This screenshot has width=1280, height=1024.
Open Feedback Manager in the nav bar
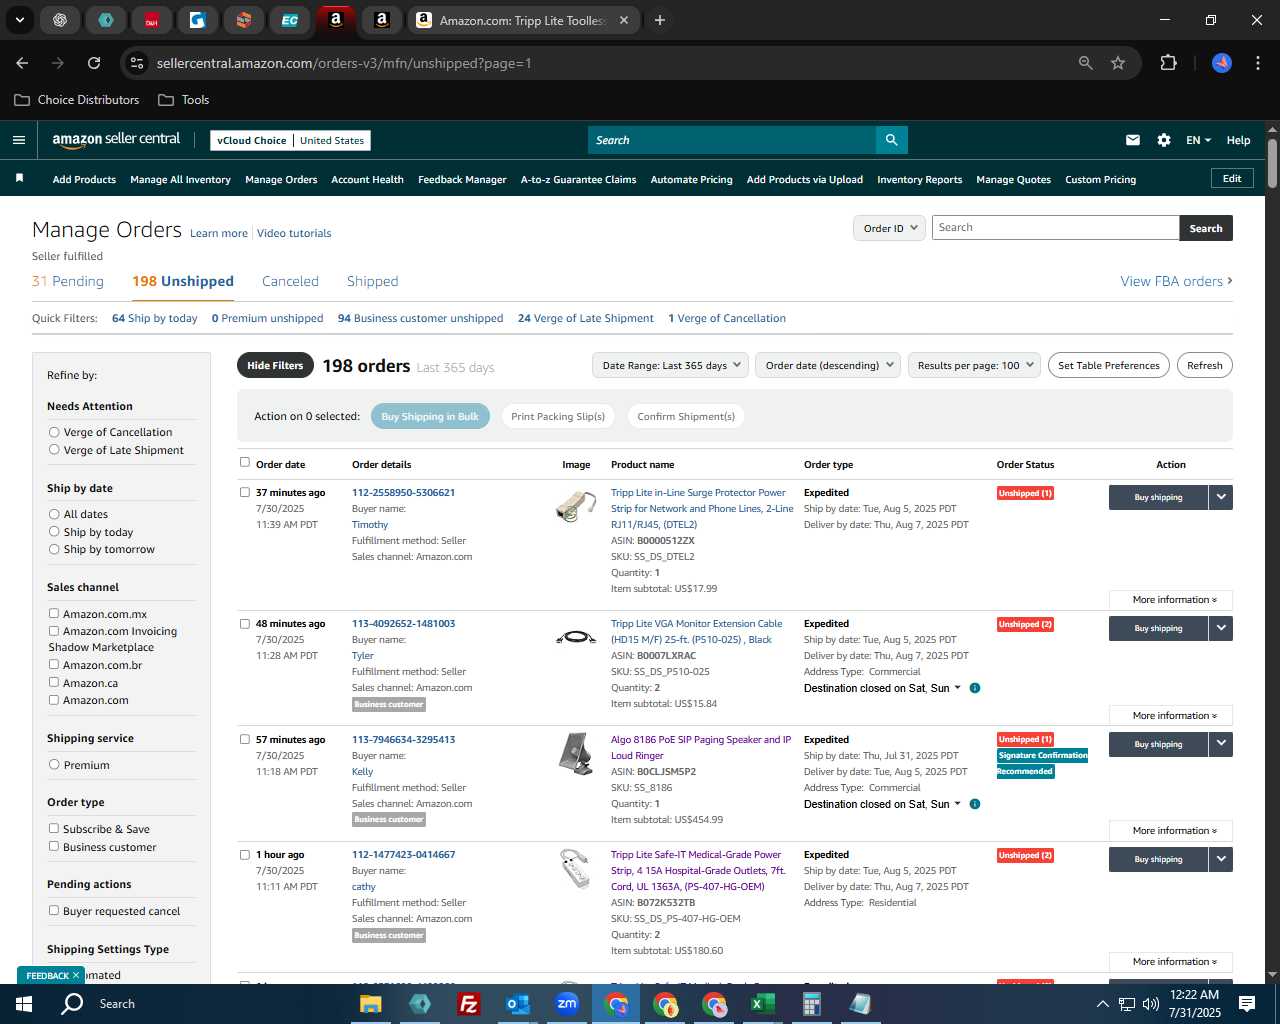point(462,180)
